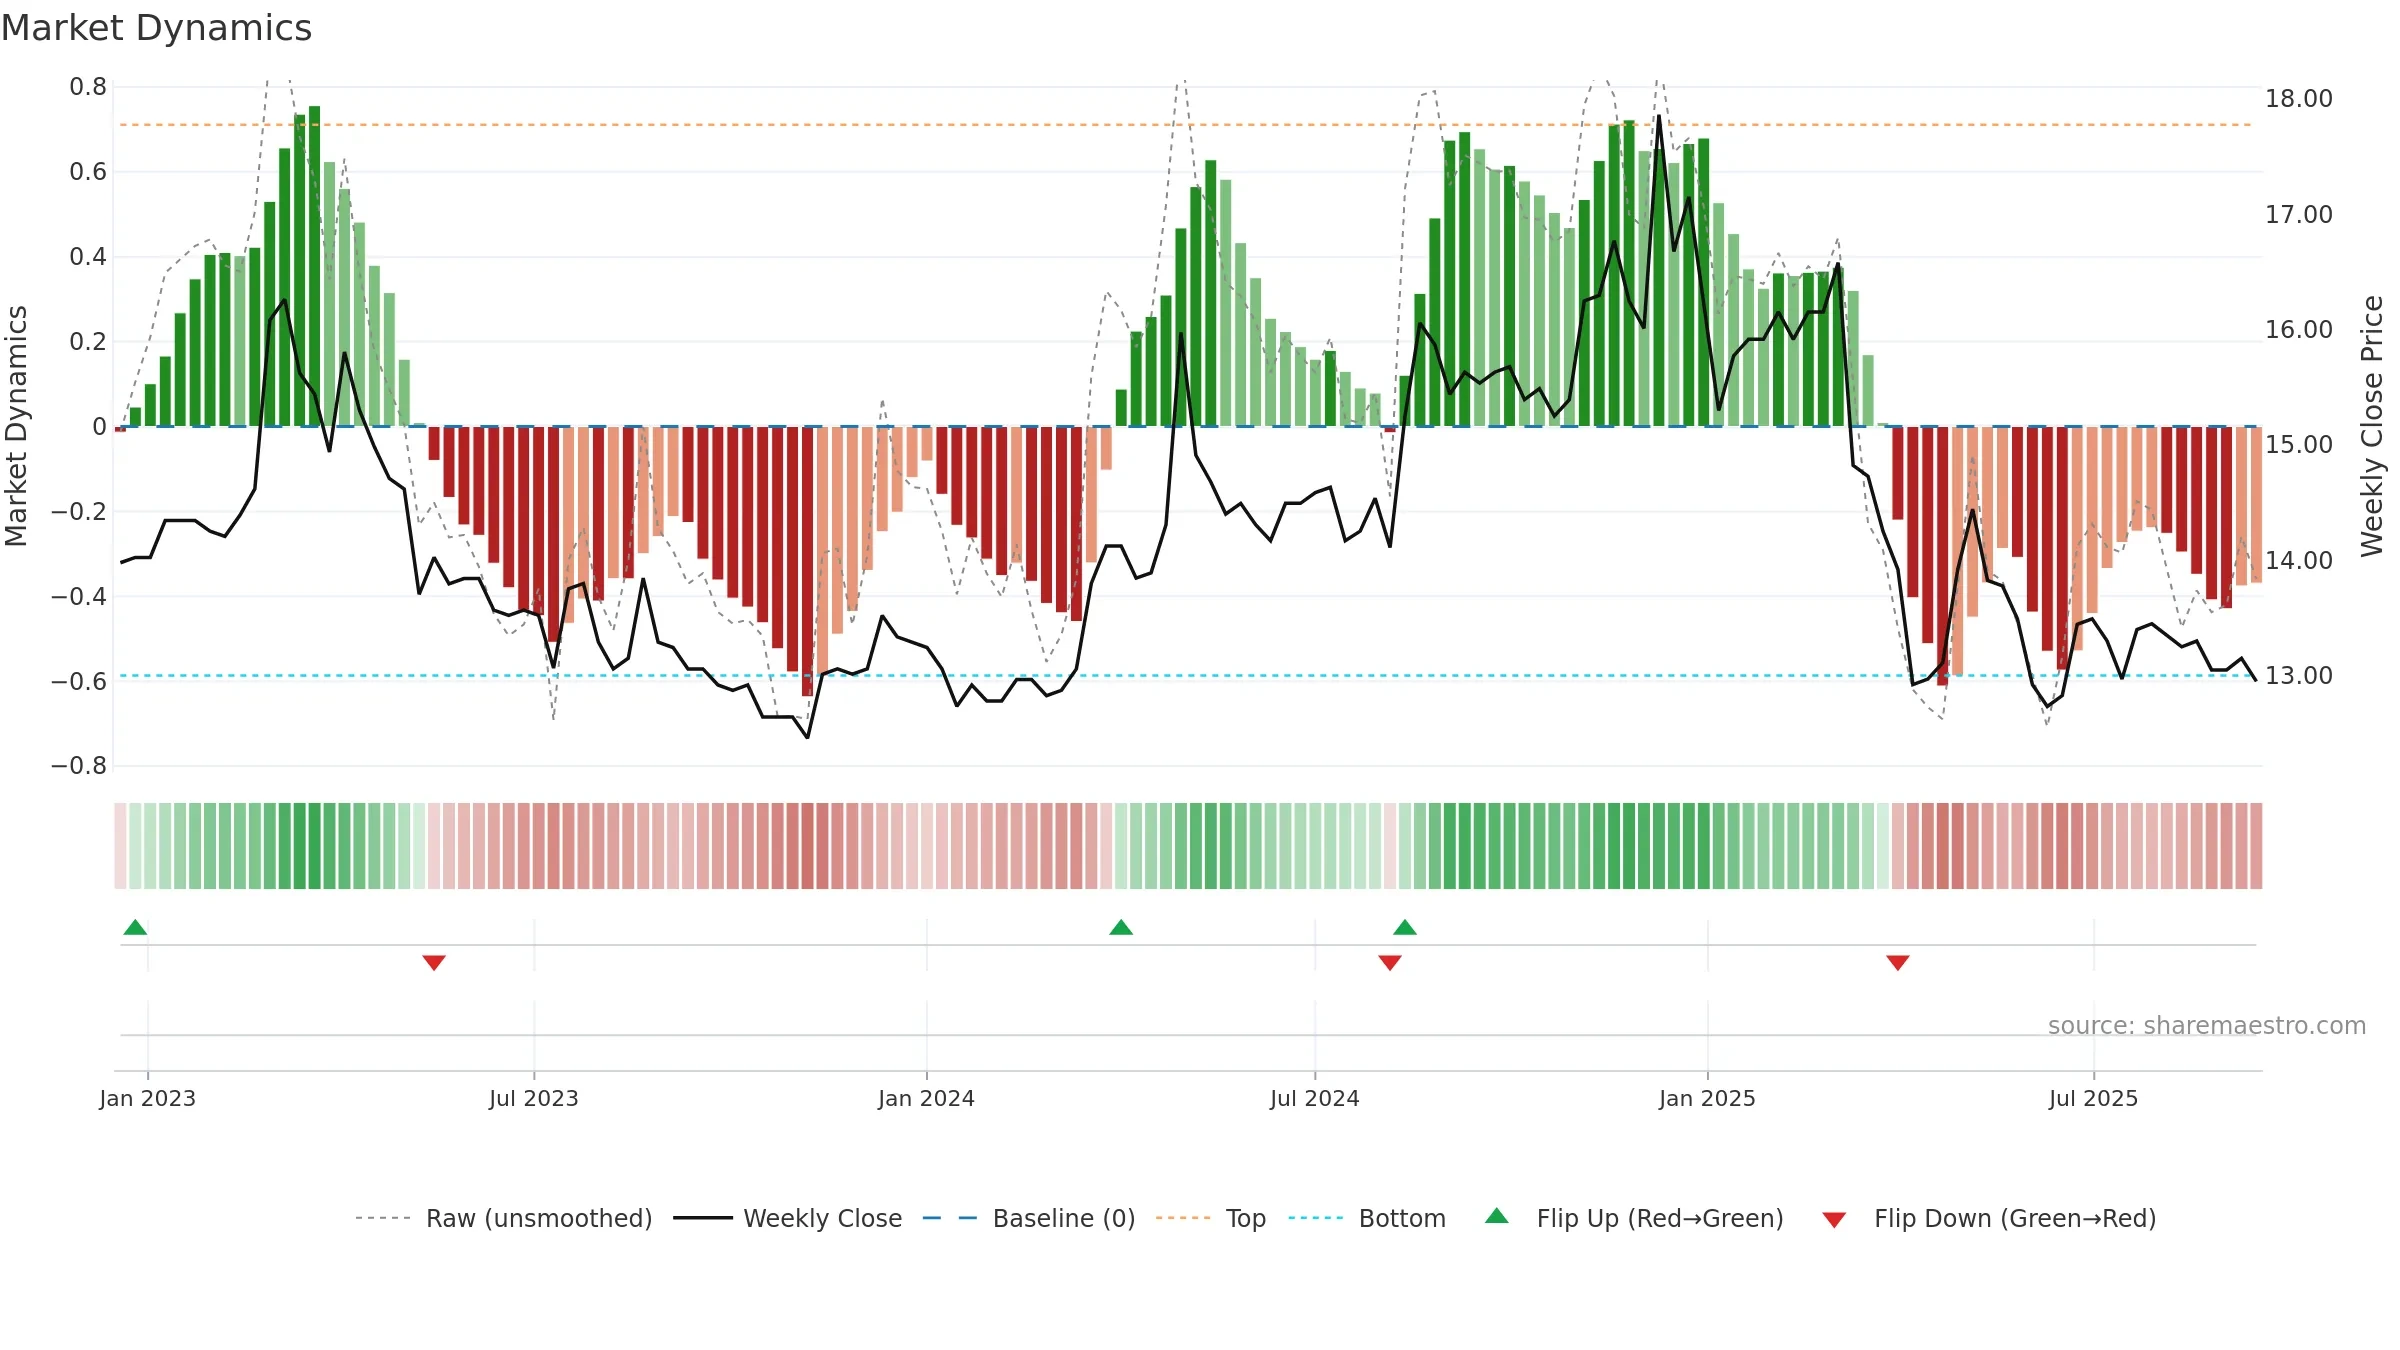Click the red triangle icon in the legend
The image size is (2400, 1350).
[x=1834, y=1220]
